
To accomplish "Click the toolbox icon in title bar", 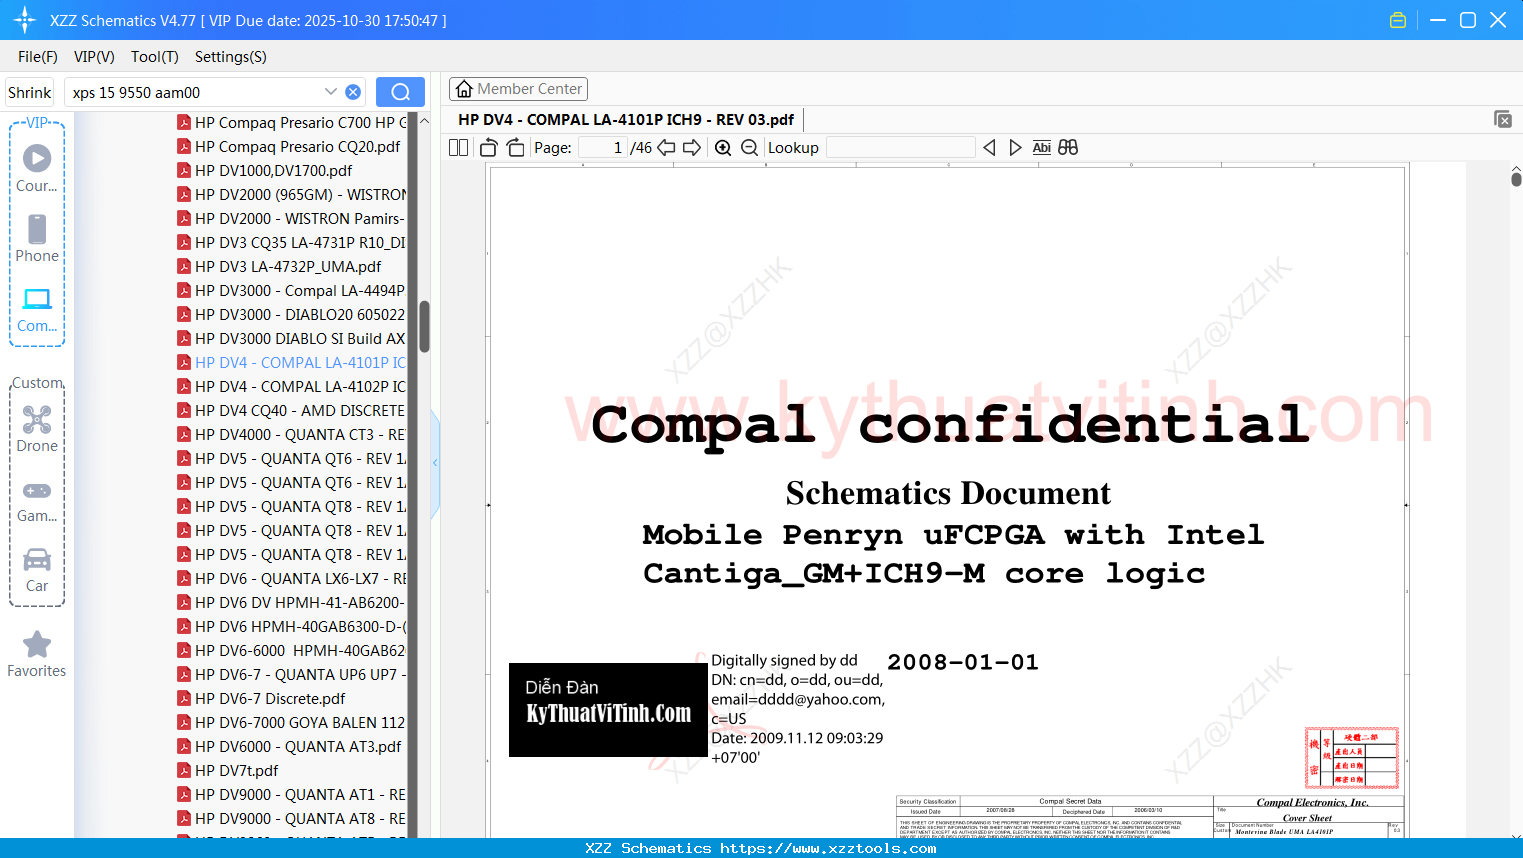I will [x=1398, y=20].
